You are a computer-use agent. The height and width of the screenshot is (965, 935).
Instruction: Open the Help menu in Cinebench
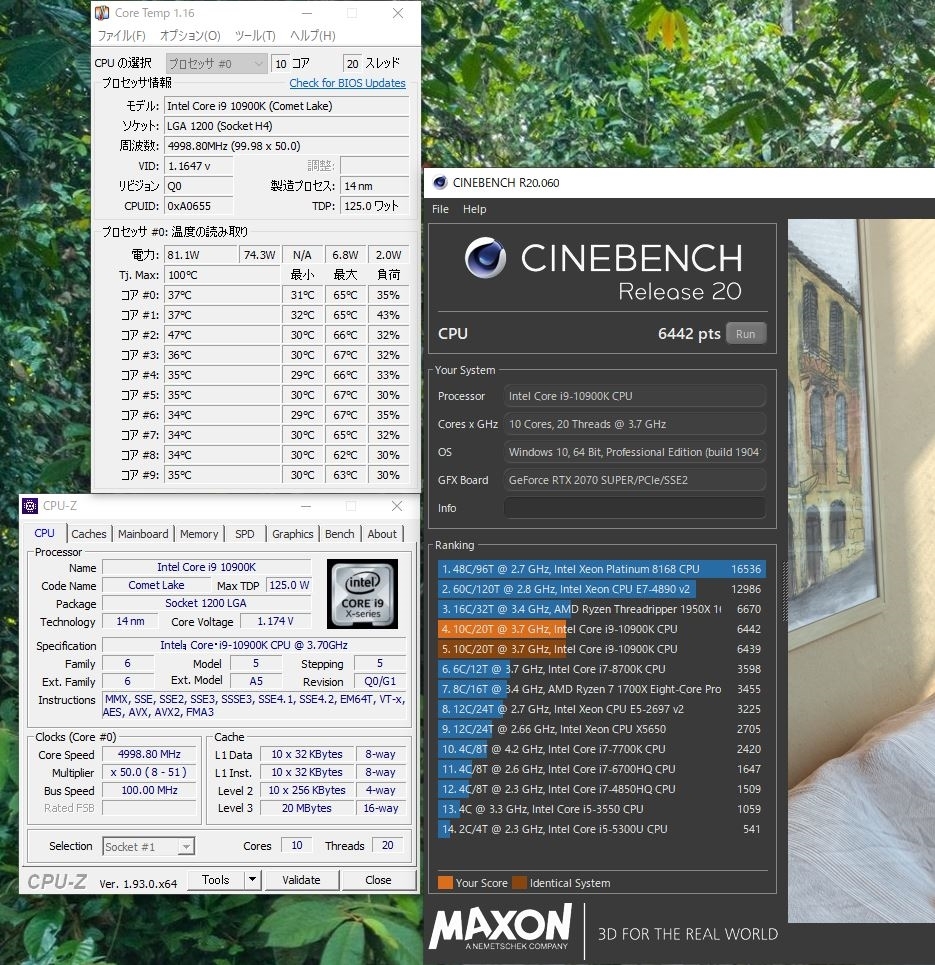click(x=475, y=209)
